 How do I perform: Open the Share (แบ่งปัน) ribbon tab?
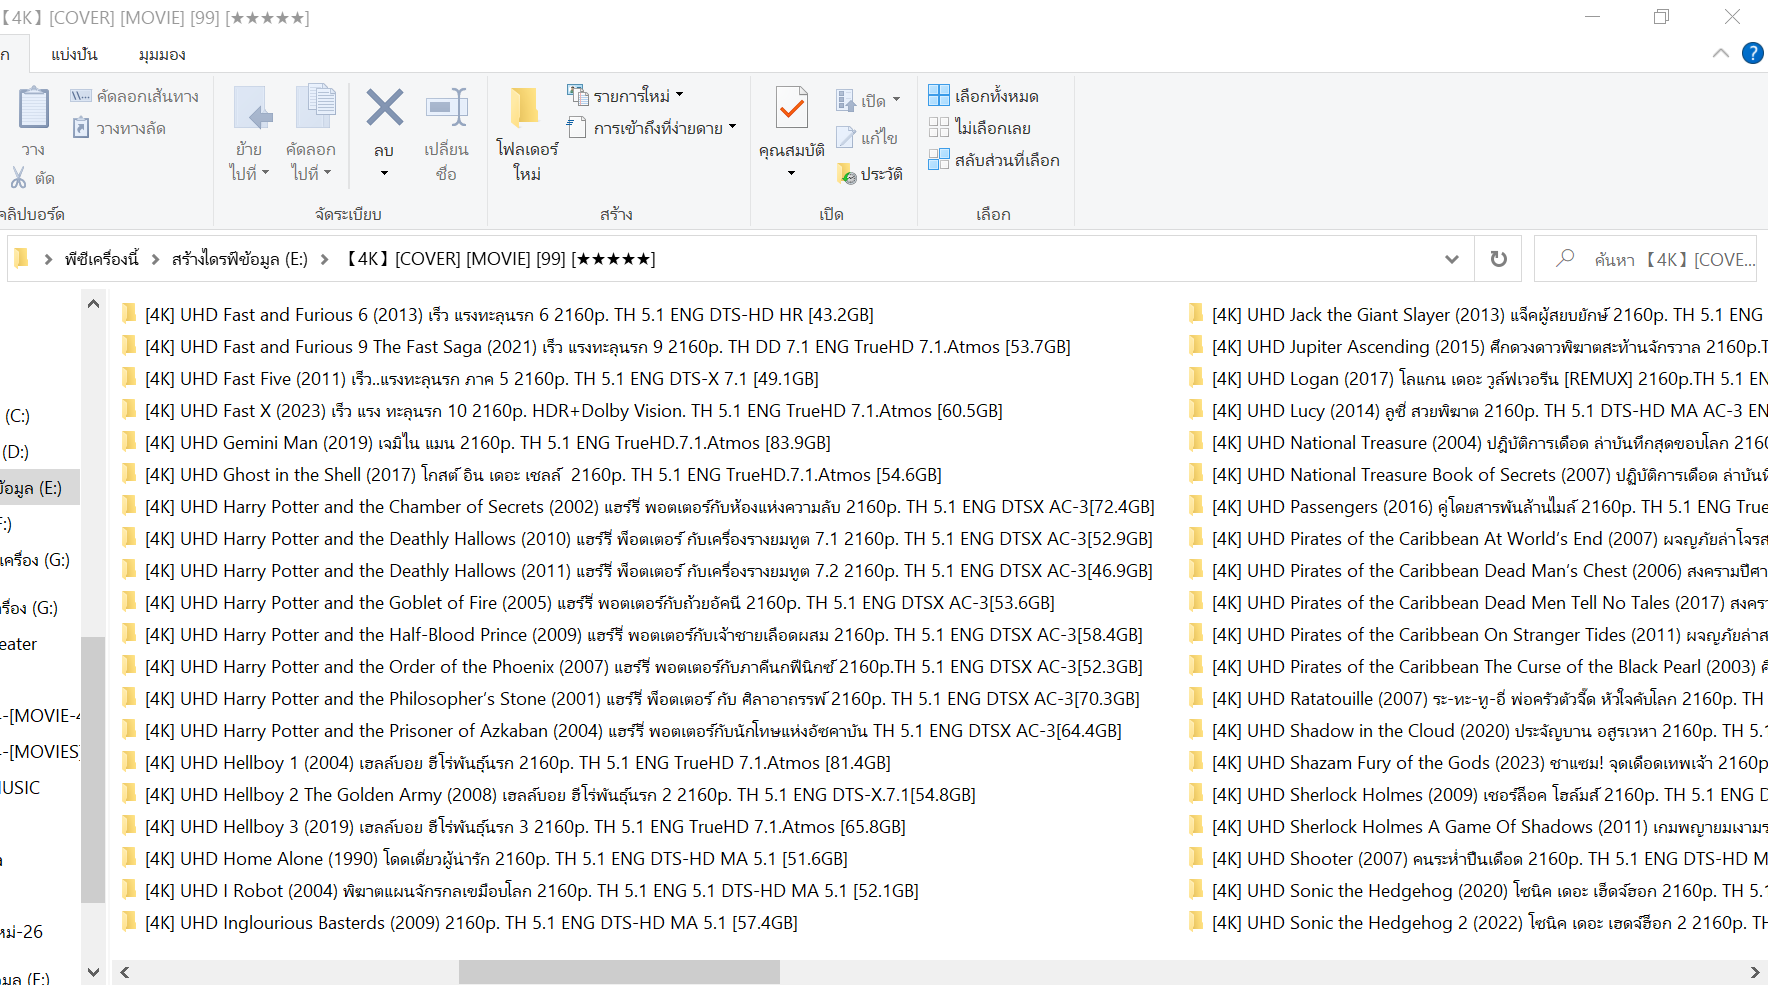(74, 54)
